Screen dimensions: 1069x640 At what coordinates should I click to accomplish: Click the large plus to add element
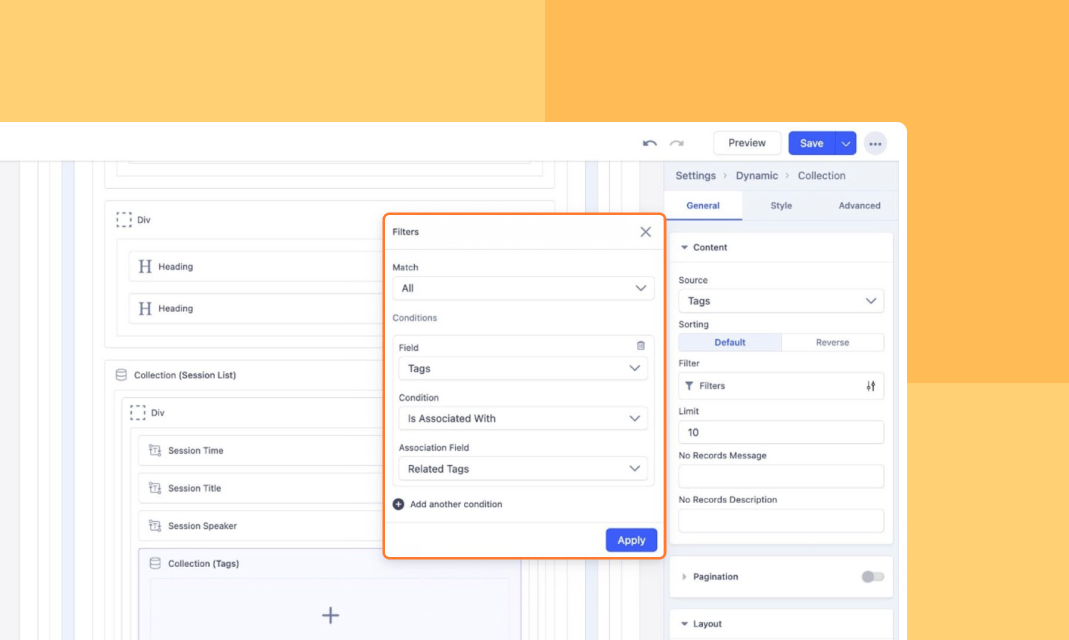(x=330, y=615)
